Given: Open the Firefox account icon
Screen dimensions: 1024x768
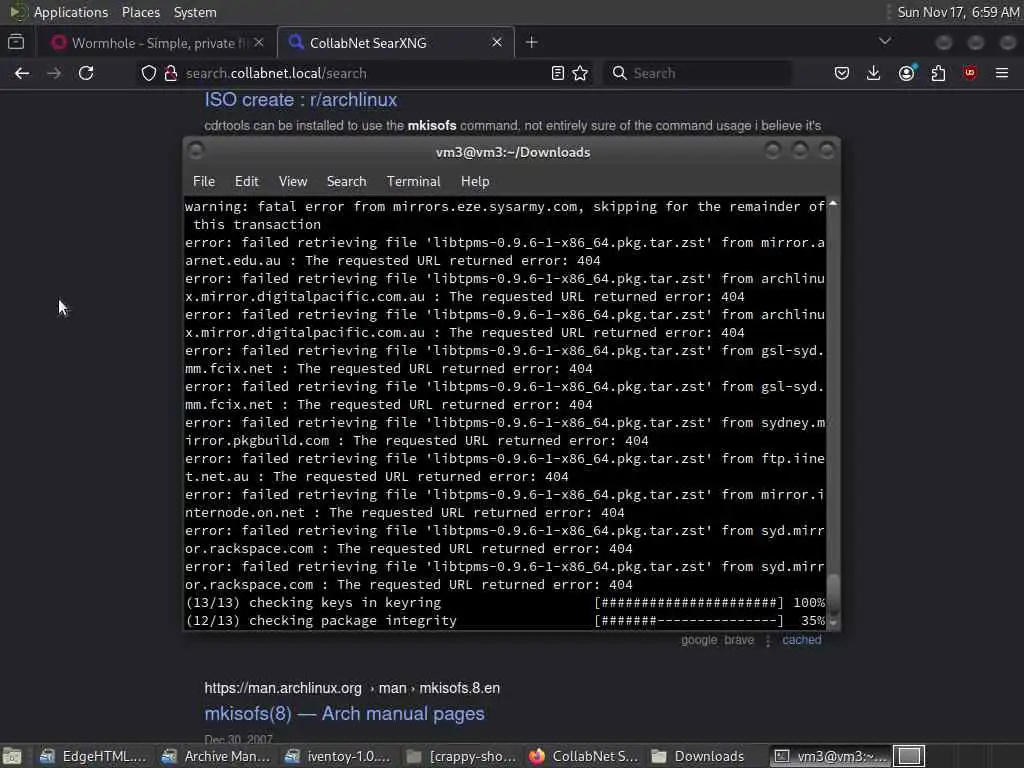Looking at the screenshot, I should click(x=906, y=73).
